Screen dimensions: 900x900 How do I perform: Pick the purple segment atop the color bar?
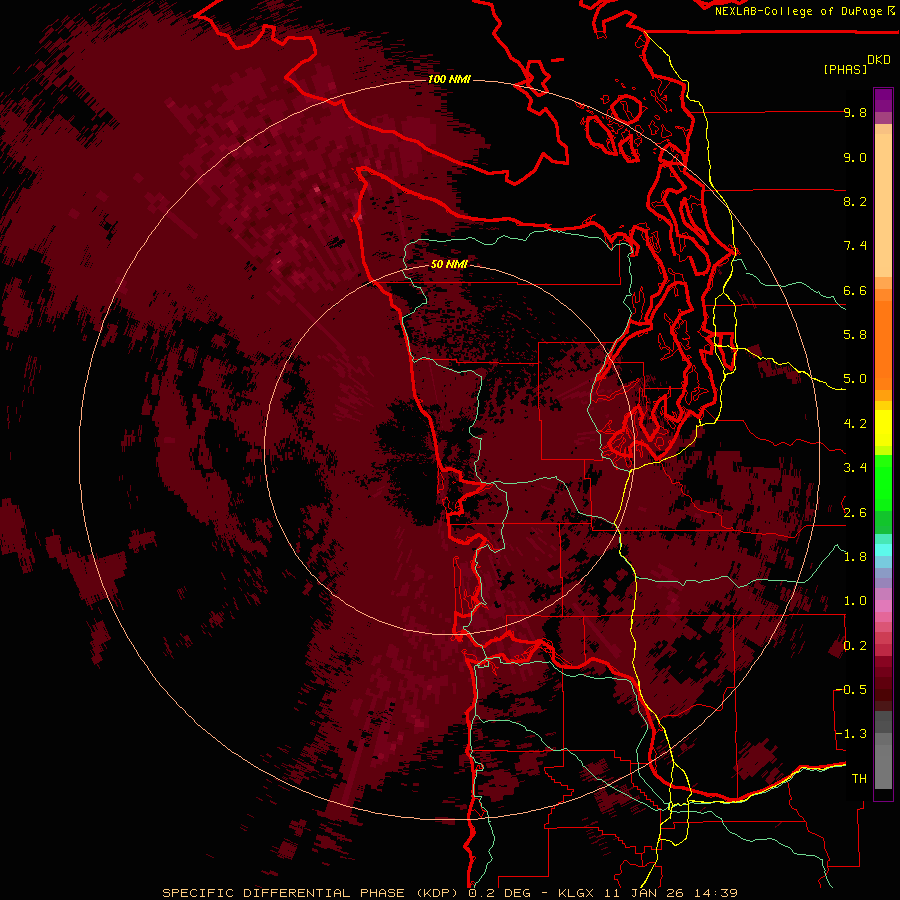coord(883,100)
